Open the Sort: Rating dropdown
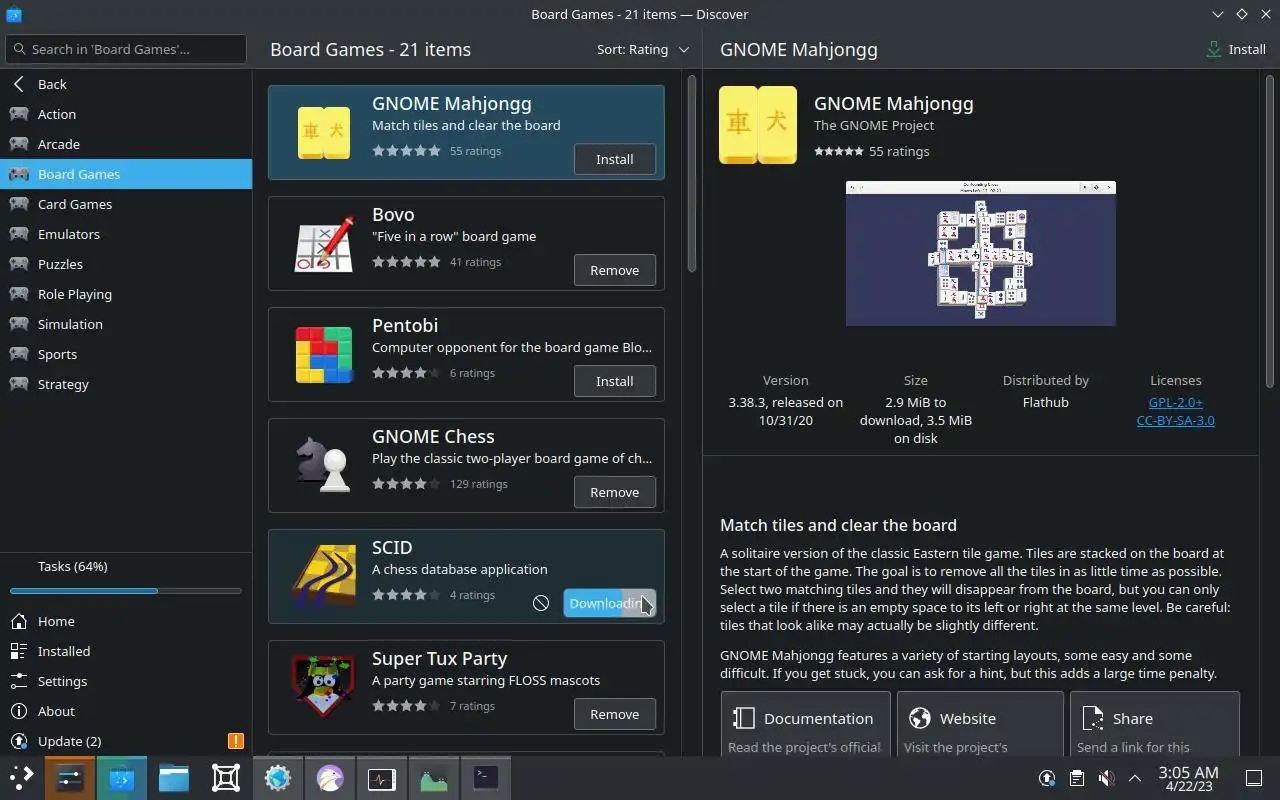Screen dimensions: 1280x800 [x=643, y=49]
